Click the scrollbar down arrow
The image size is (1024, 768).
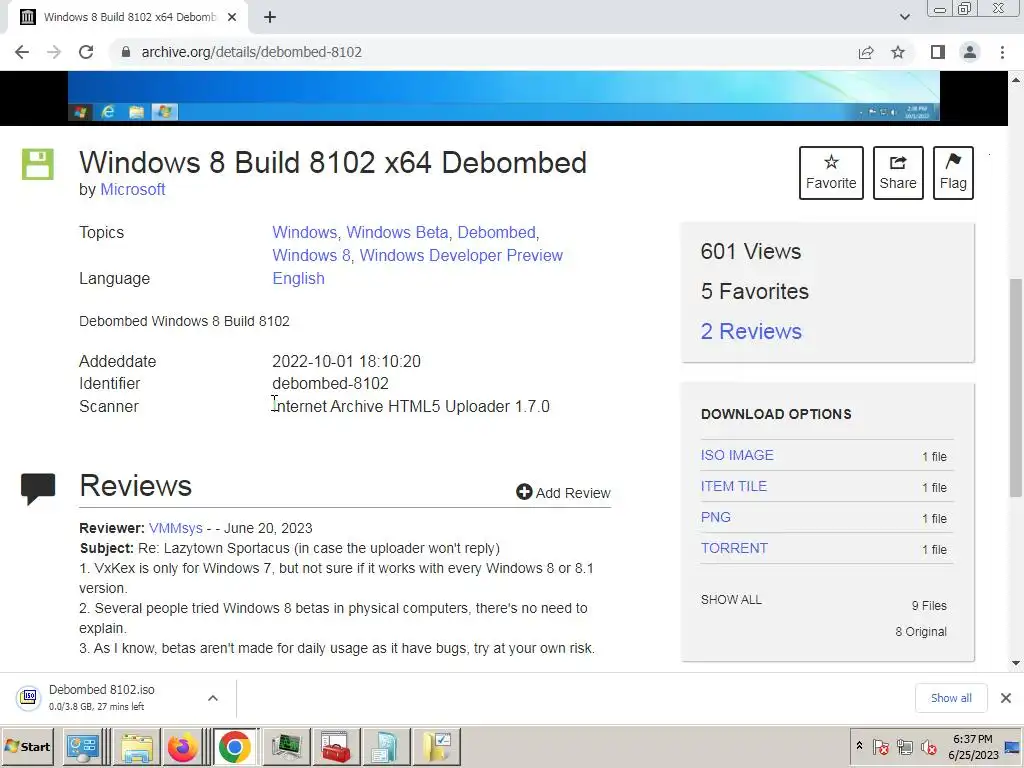click(1016, 663)
